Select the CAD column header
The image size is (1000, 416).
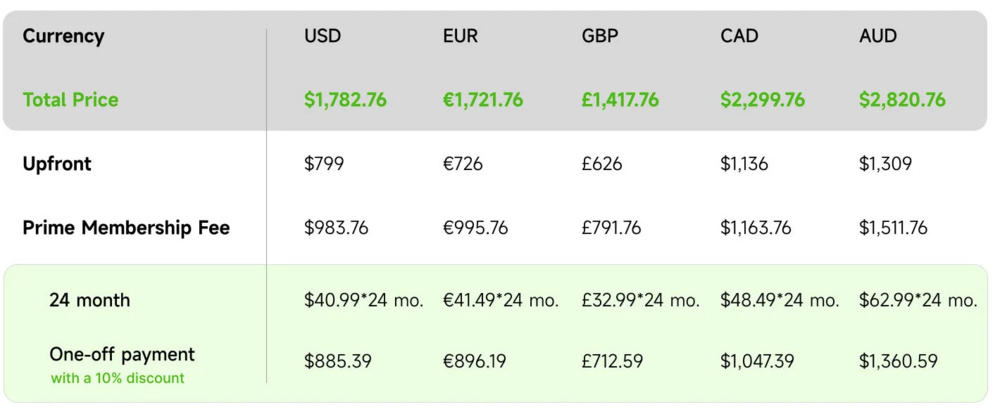click(x=739, y=36)
